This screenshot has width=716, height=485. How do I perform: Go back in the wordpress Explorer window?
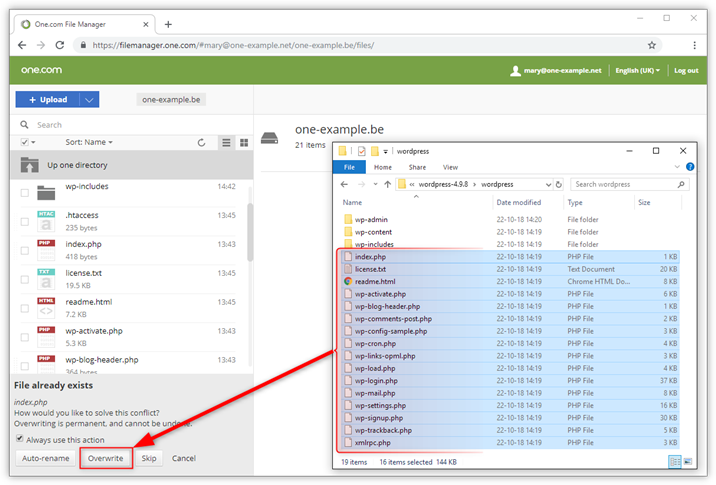click(344, 185)
